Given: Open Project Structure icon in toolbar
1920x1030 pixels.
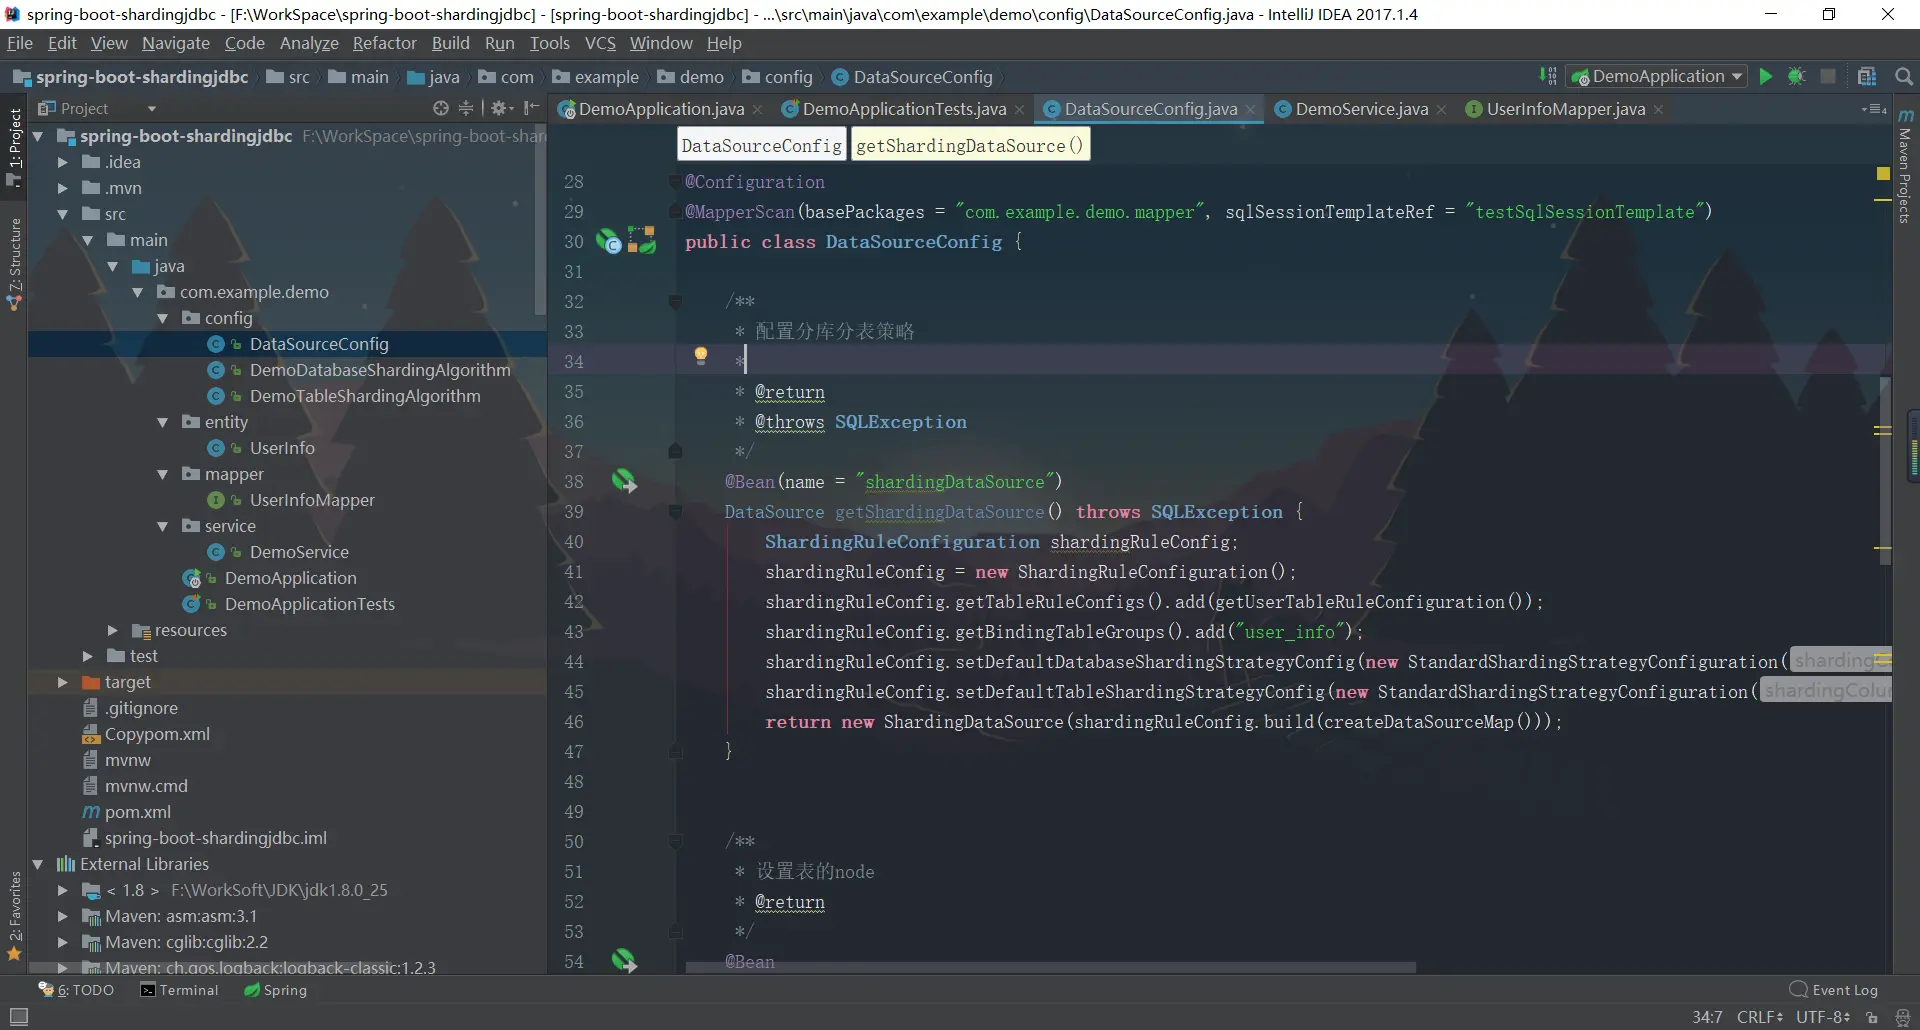Looking at the screenshot, I should pyautogui.click(x=1867, y=77).
